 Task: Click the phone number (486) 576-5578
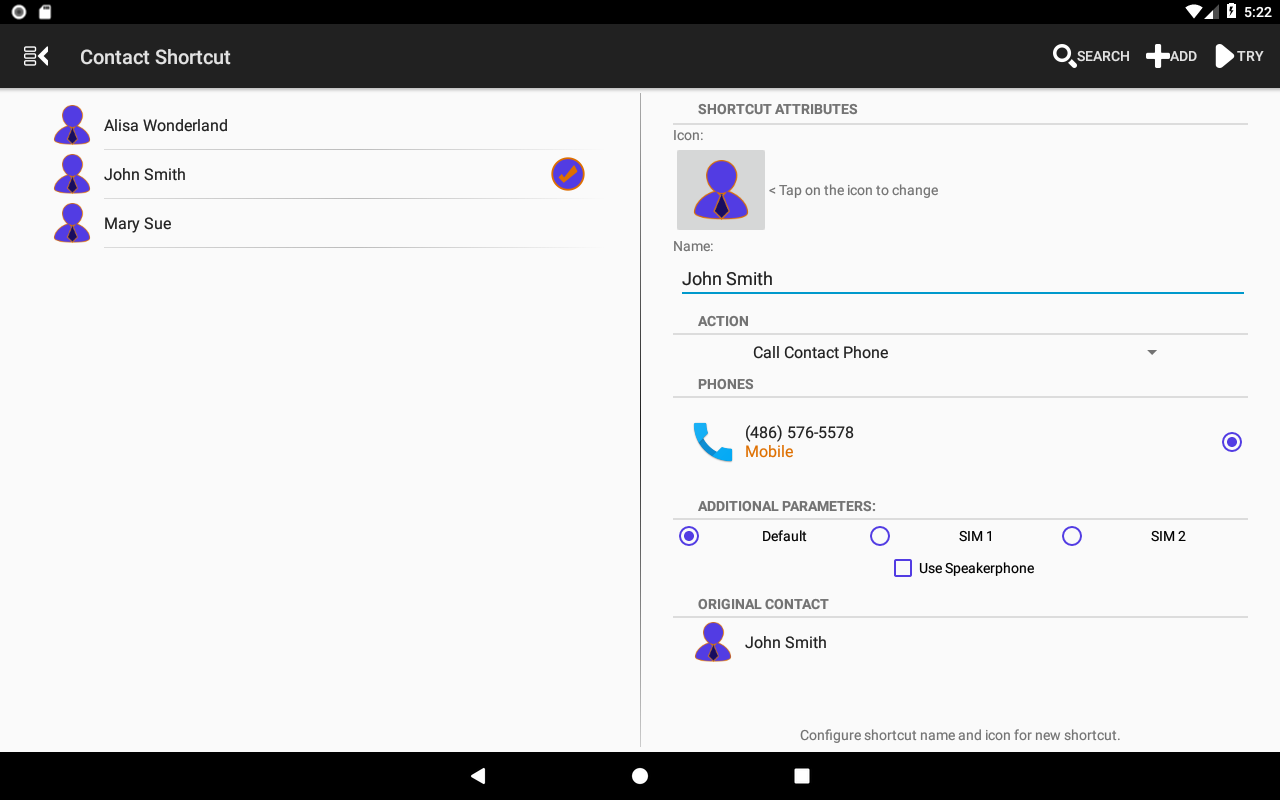tap(799, 433)
